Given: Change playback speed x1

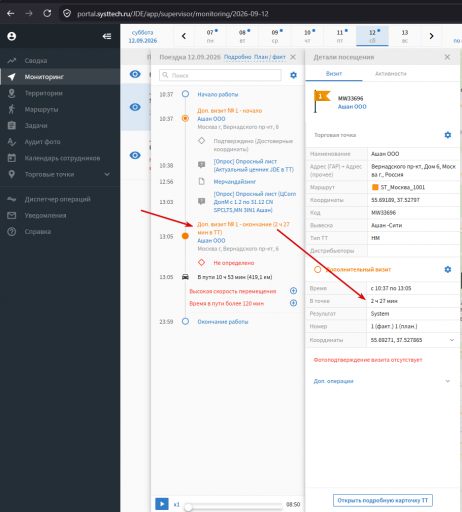Looking at the screenshot, I should (x=177, y=505).
